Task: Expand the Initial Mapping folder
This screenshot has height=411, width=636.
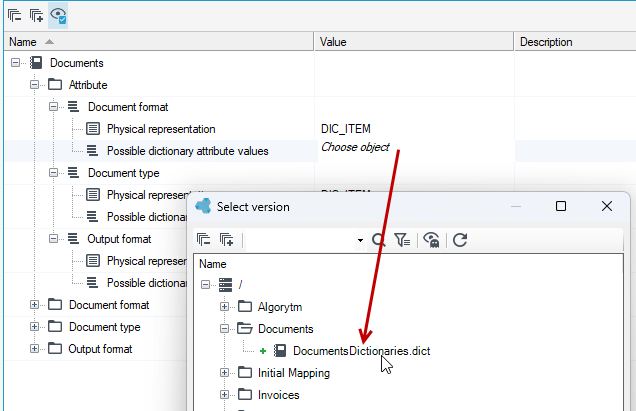Action: tap(224, 372)
